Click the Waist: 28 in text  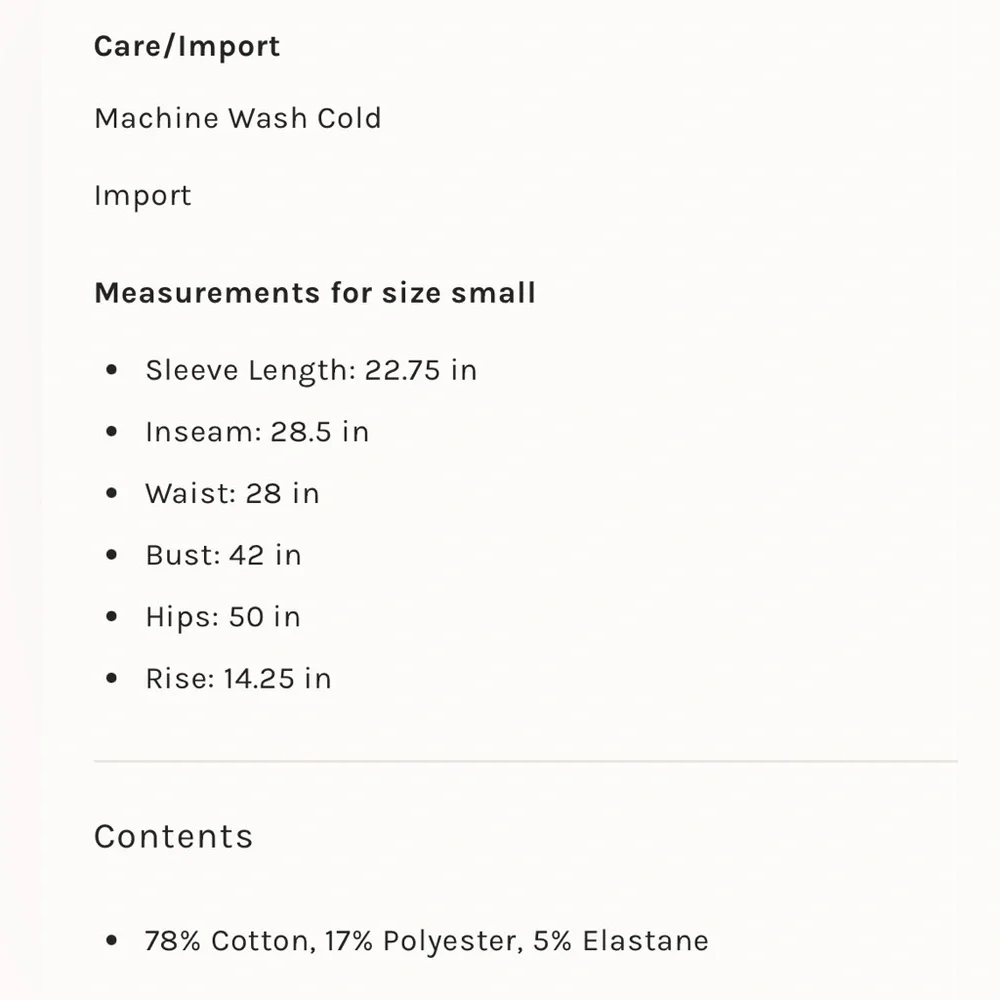(232, 493)
